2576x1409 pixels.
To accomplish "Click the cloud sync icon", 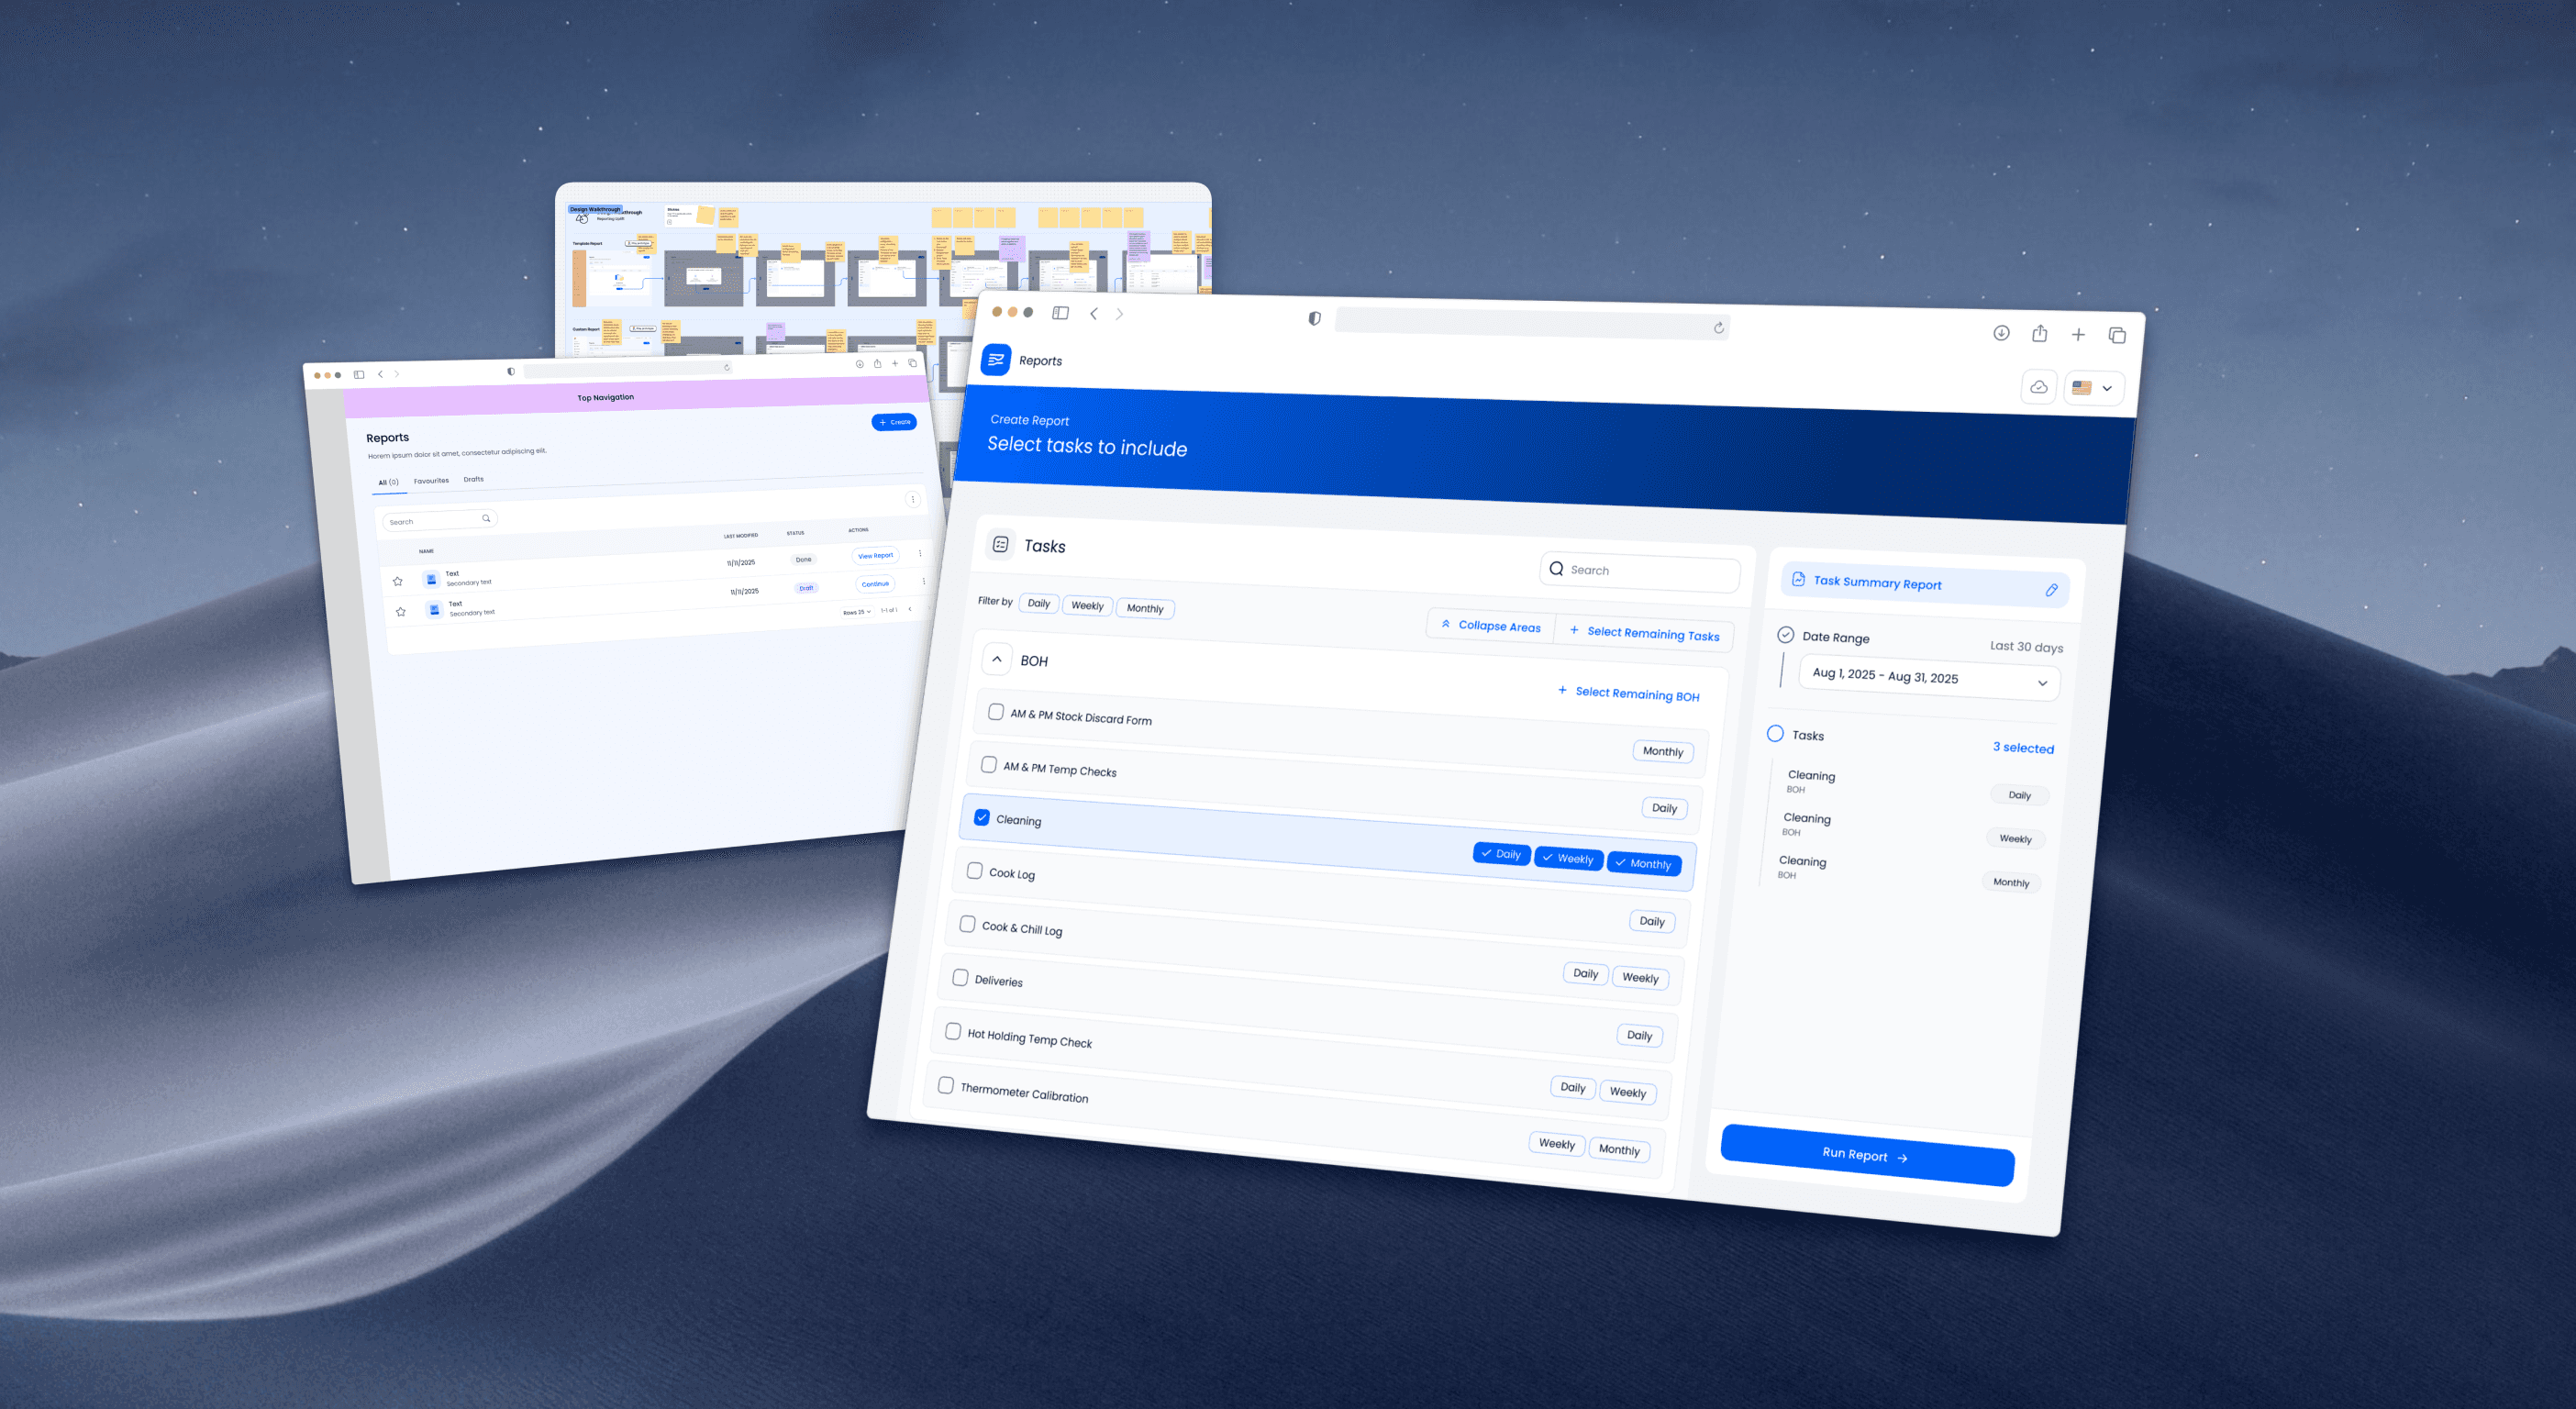I will 2038,387.
